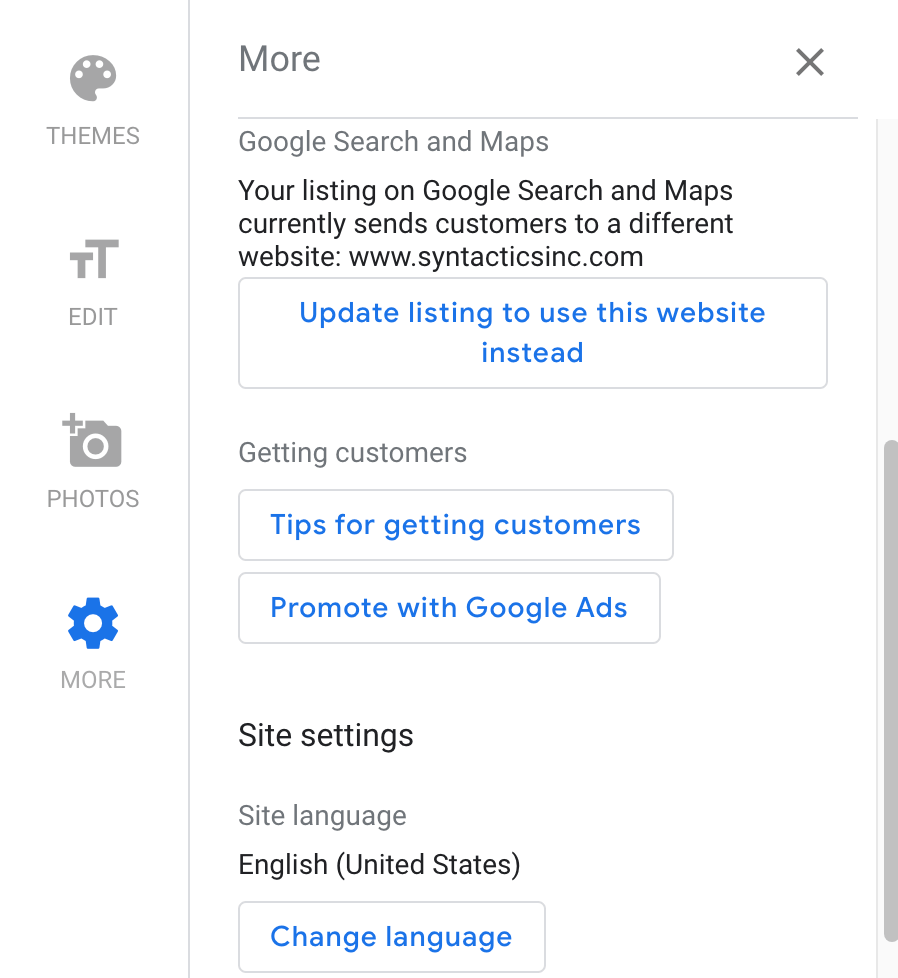The image size is (898, 978).
Task: Close the More panel
Action: tap(810, 62)
